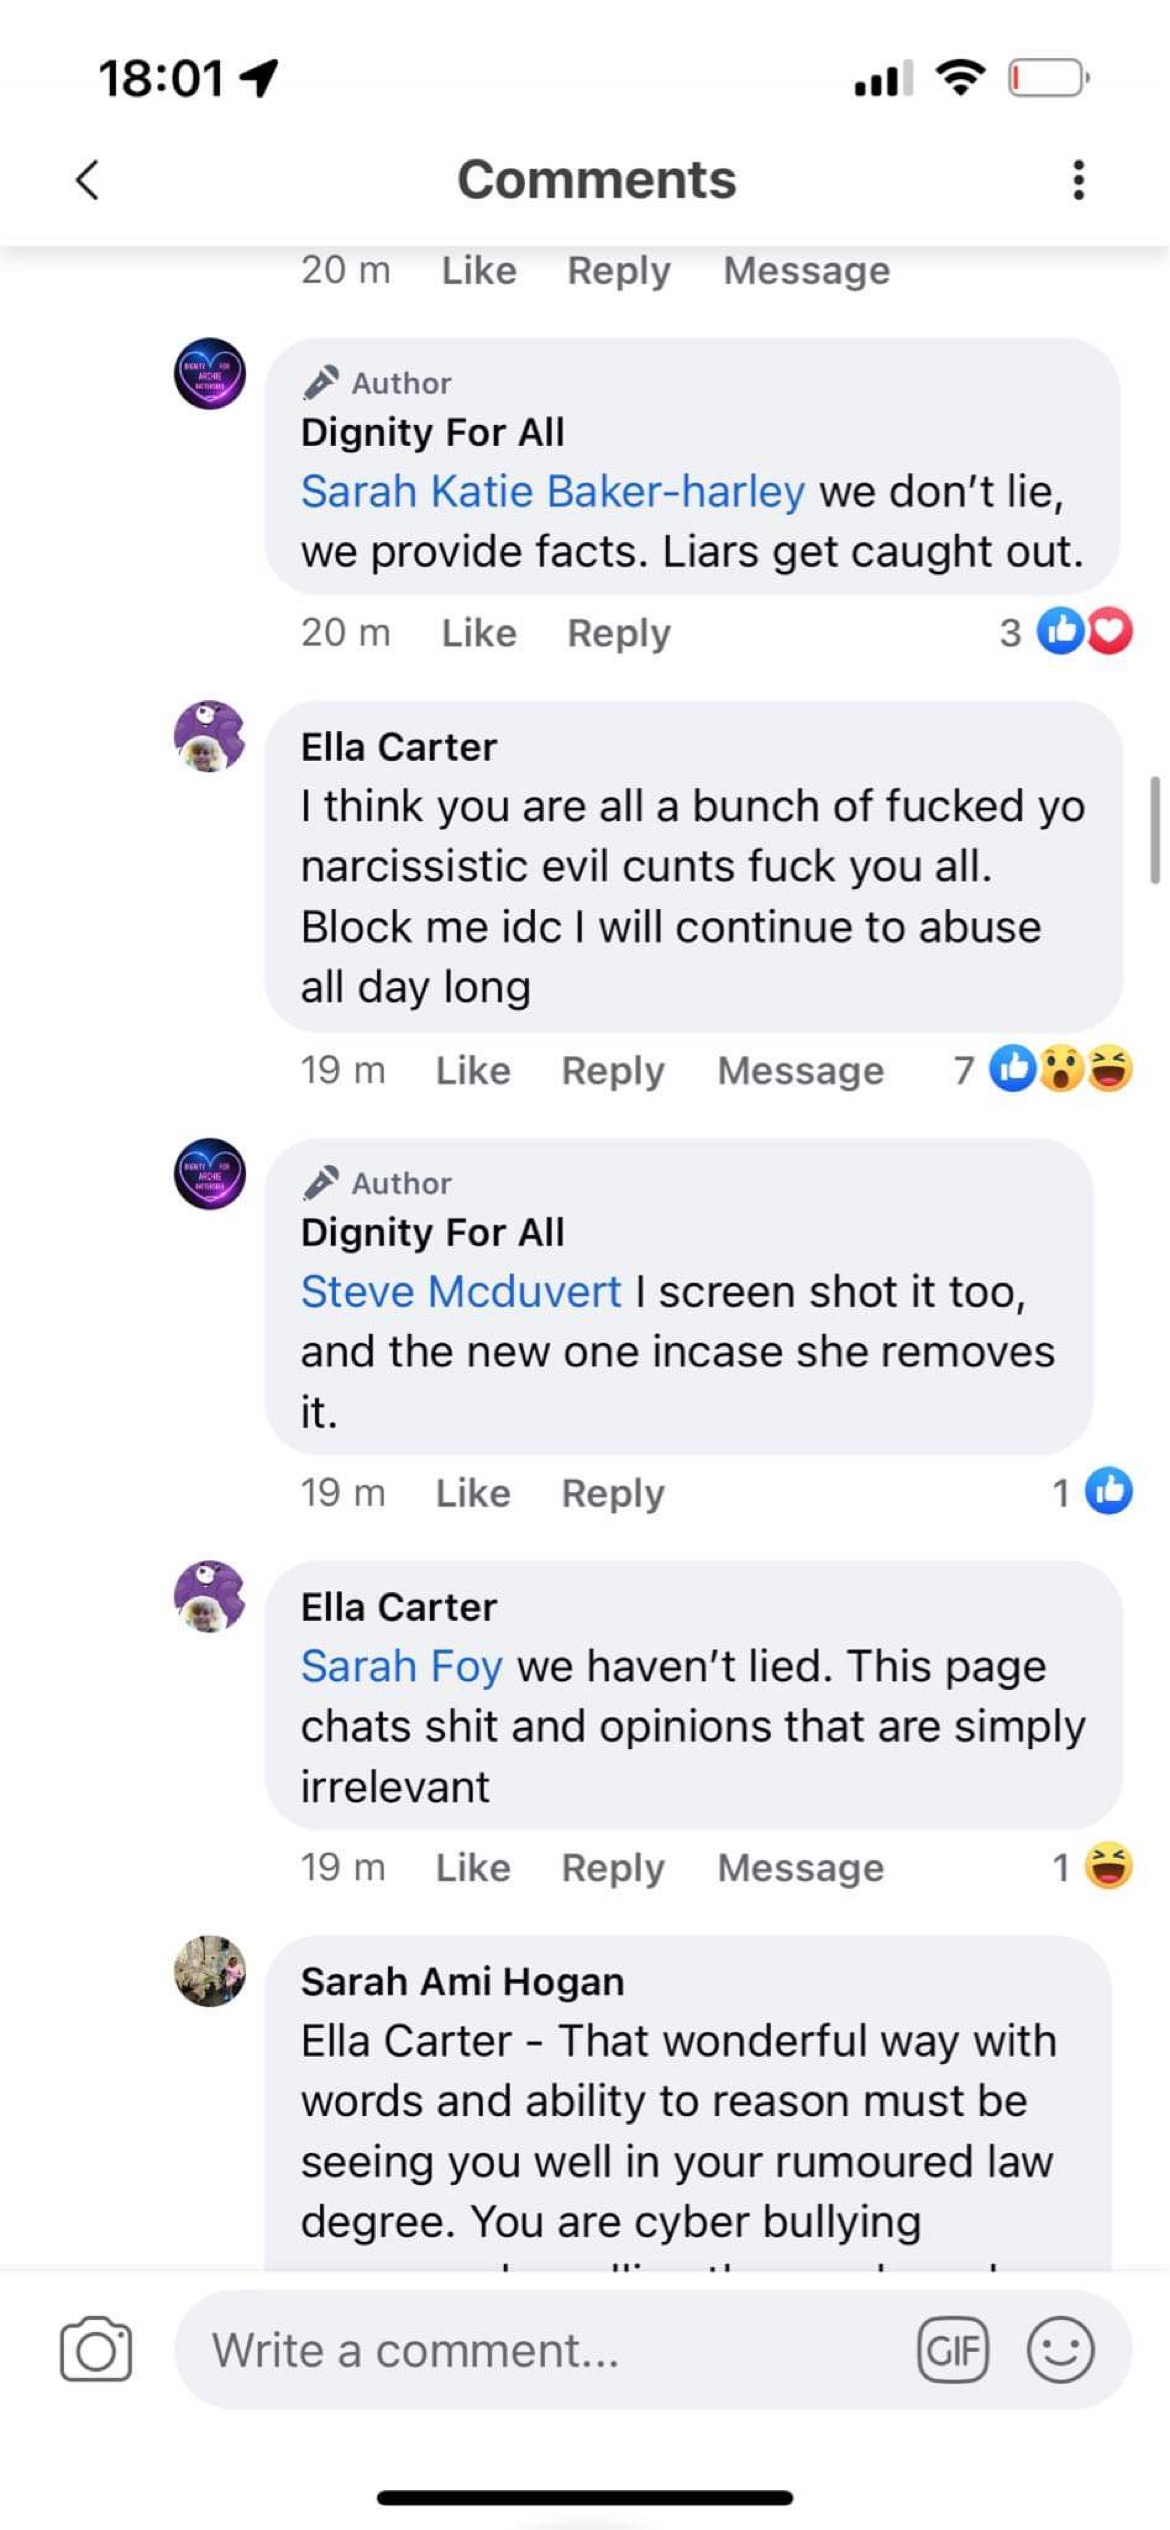This screenshot has width=1170, height=2530.
Task: Open Dignity For All's avatar on the first Author comment
Action: 210,373
